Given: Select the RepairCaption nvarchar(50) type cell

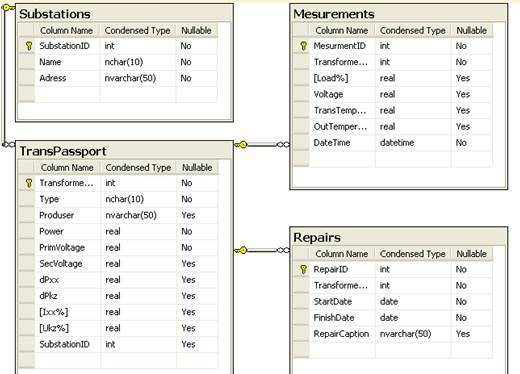Looking at the screenshot, I should tap(413, 334).
